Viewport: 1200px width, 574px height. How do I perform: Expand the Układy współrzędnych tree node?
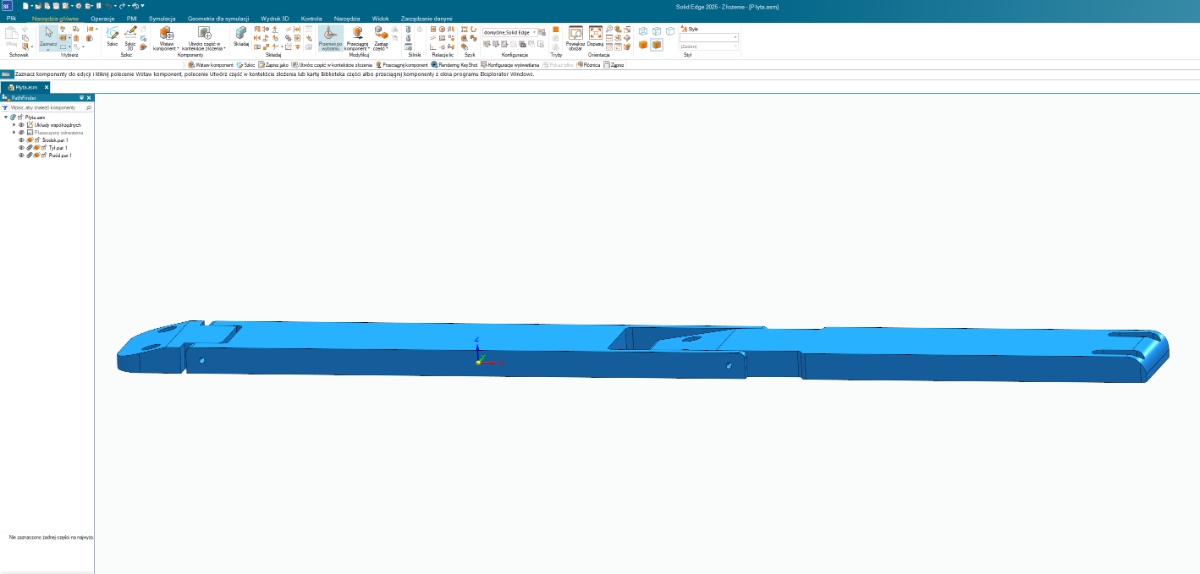pos(14,124)
